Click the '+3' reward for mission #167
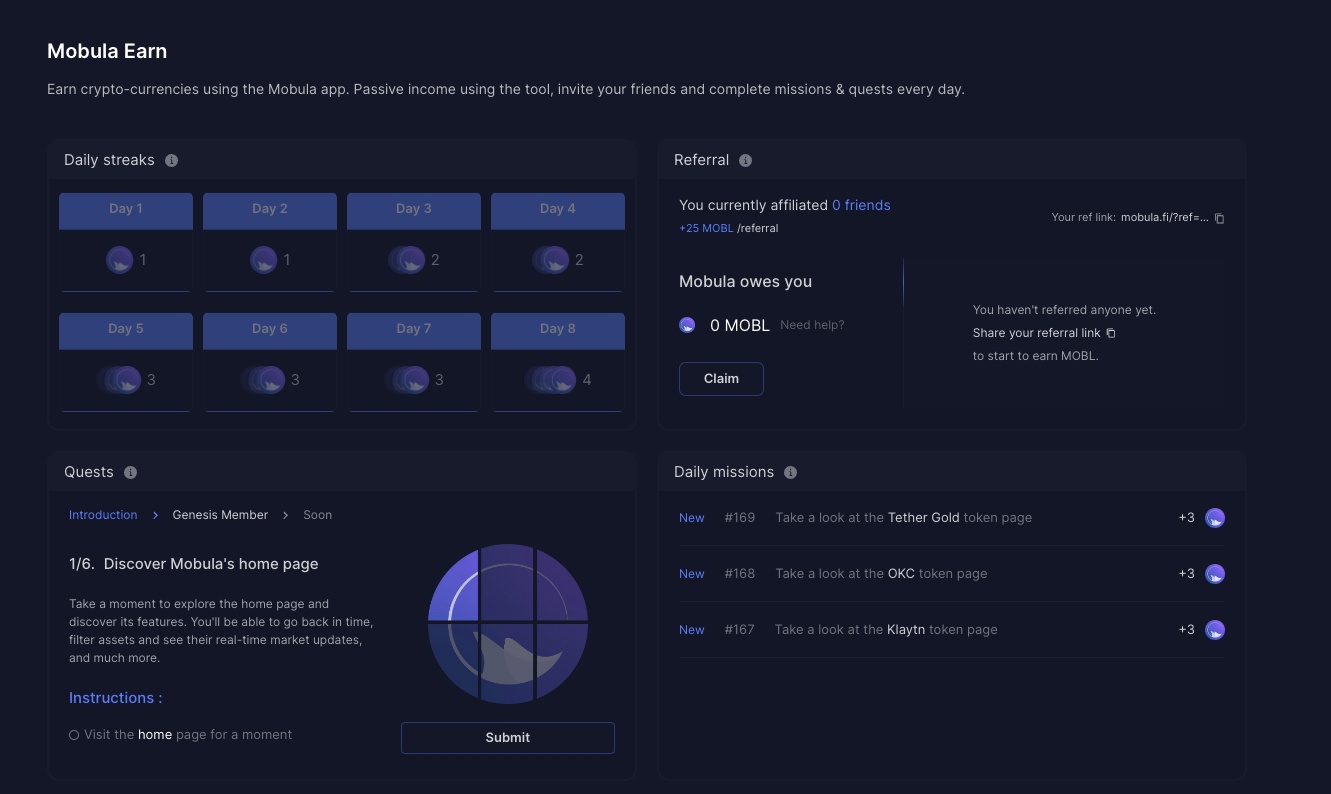The width and height of the screenshot is (1331, 794). tap(1186, 630)
